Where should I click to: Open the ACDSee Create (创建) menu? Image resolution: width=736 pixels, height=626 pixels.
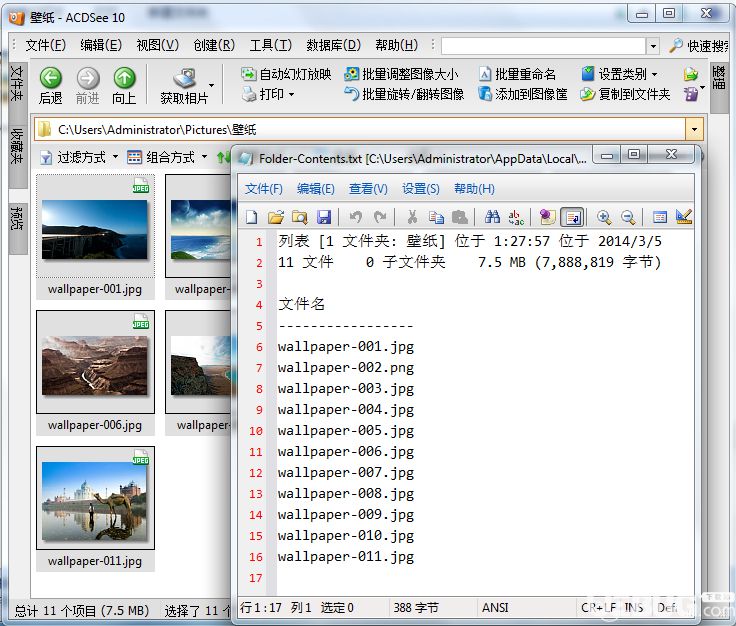tap(214, 45)
